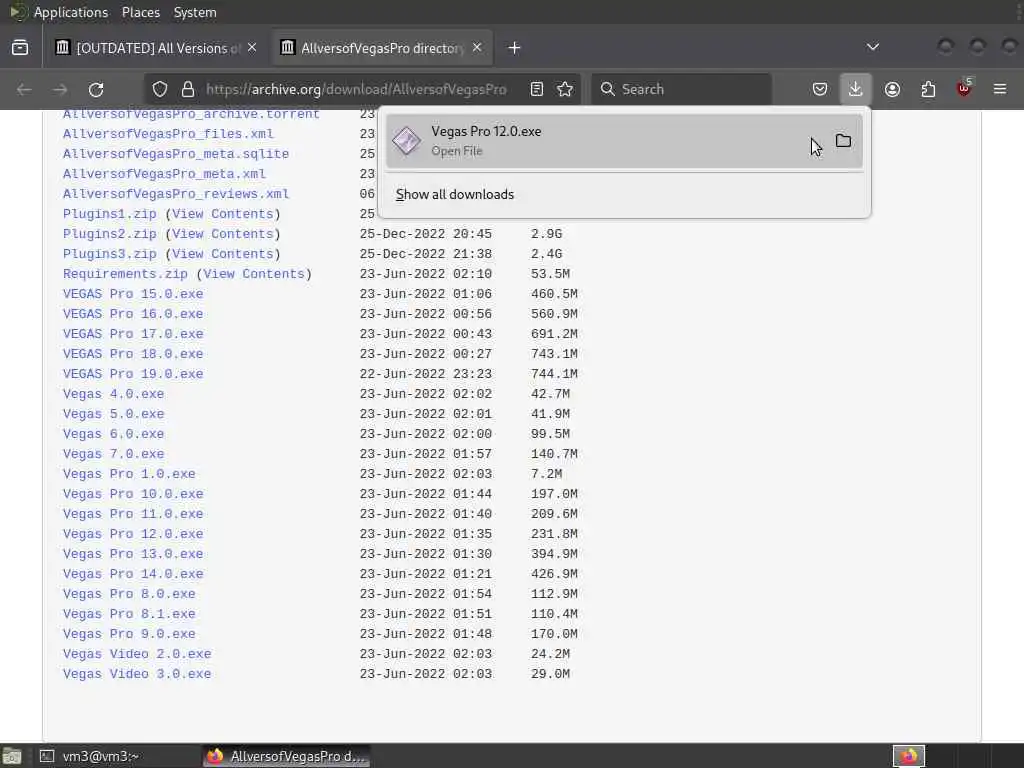The image size is (1024, 768).
Task: Download Vegas 5.0.exe
Action: [x=114, y=414]
